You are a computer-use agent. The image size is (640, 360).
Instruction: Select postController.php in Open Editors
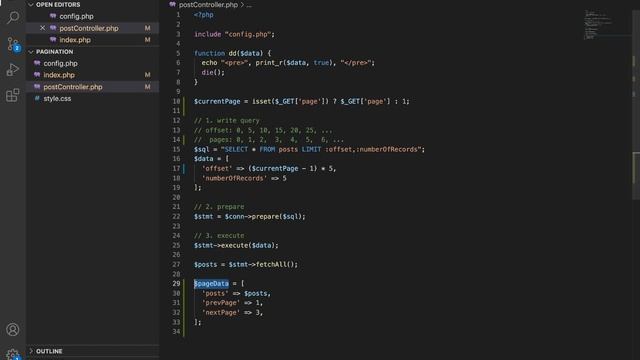89,28
